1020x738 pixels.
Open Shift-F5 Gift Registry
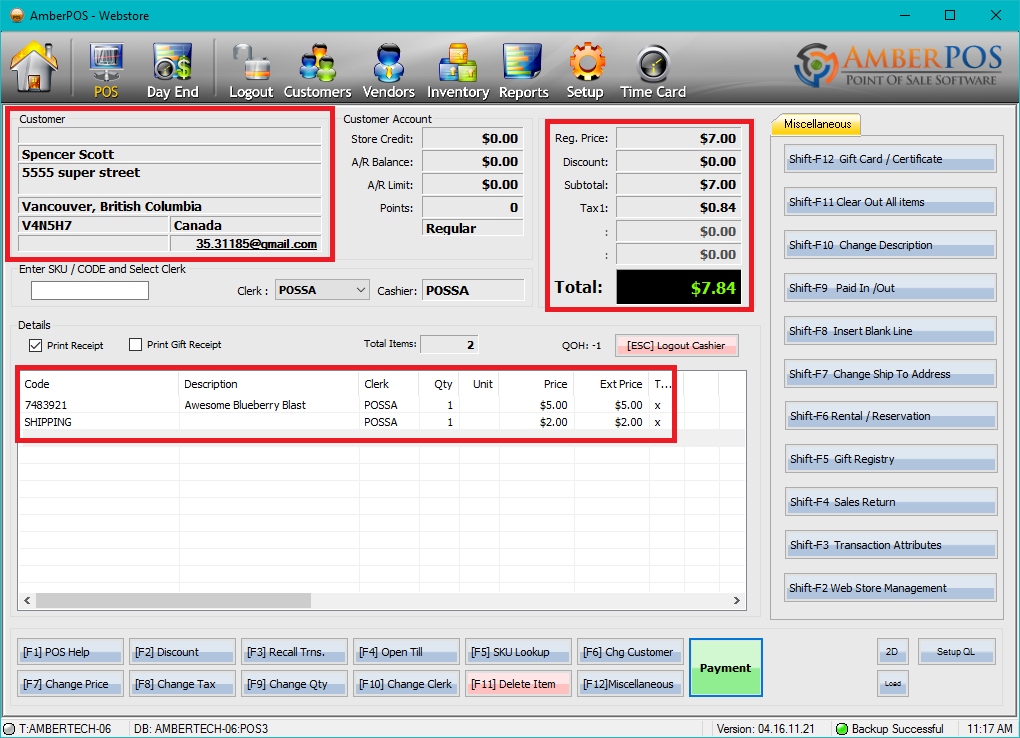890,459
